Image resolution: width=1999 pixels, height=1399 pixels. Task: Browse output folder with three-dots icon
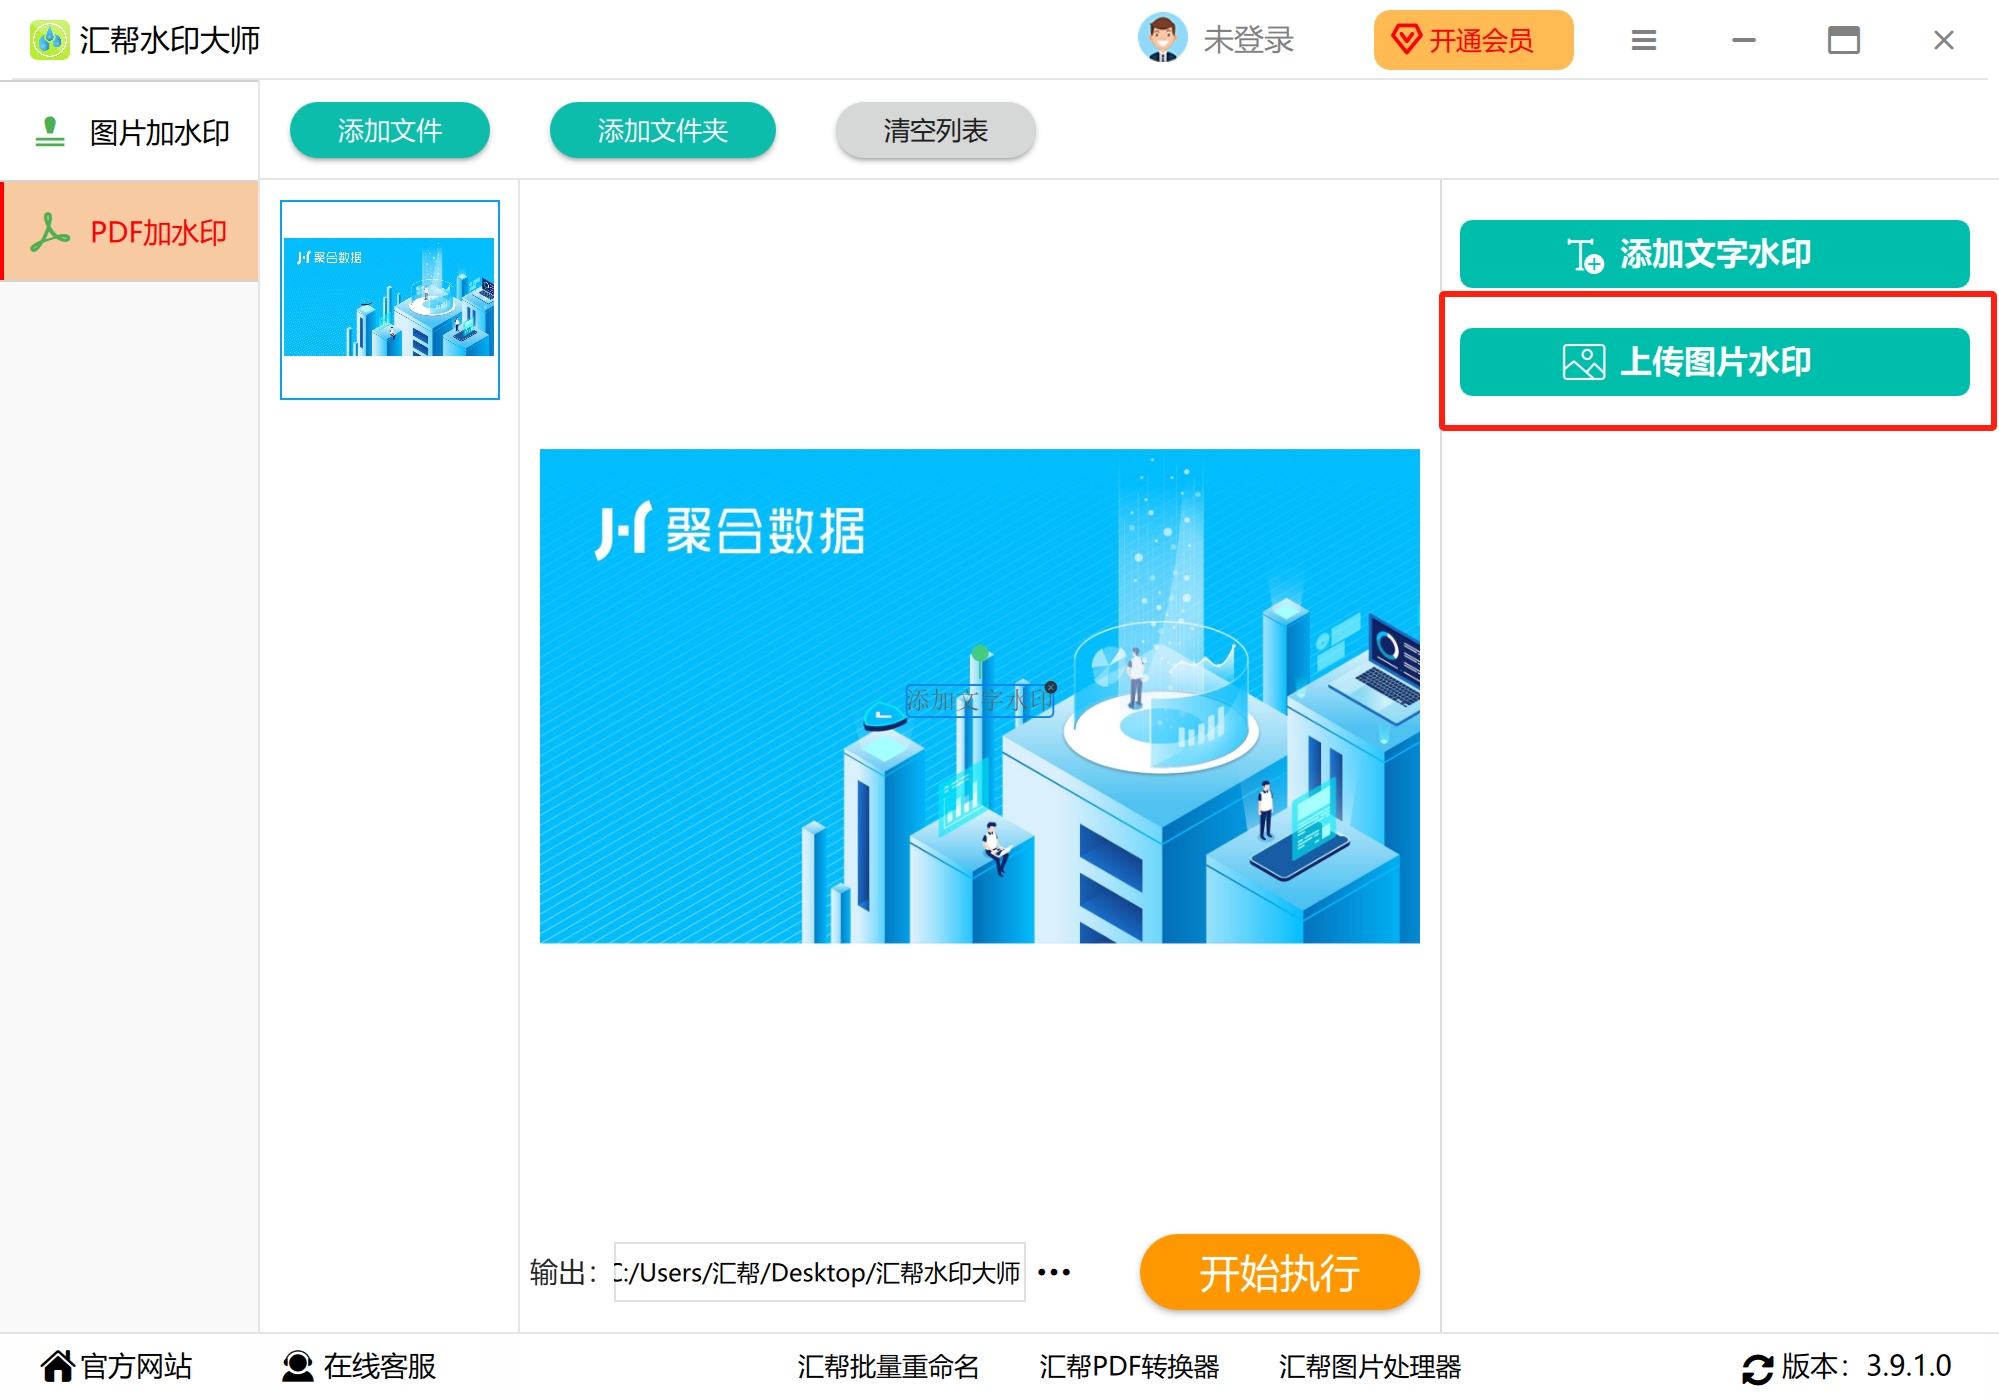[1054, 1272]
